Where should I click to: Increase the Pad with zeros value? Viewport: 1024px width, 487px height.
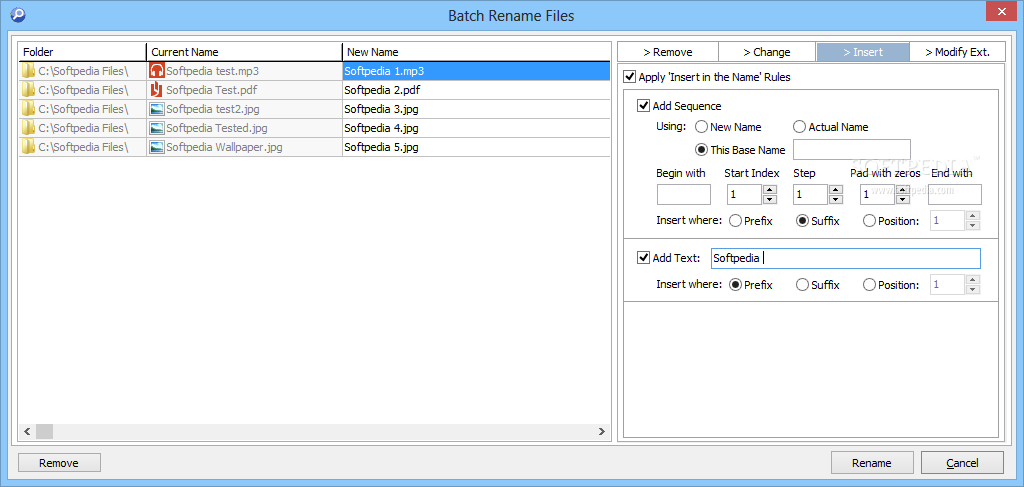903,189
